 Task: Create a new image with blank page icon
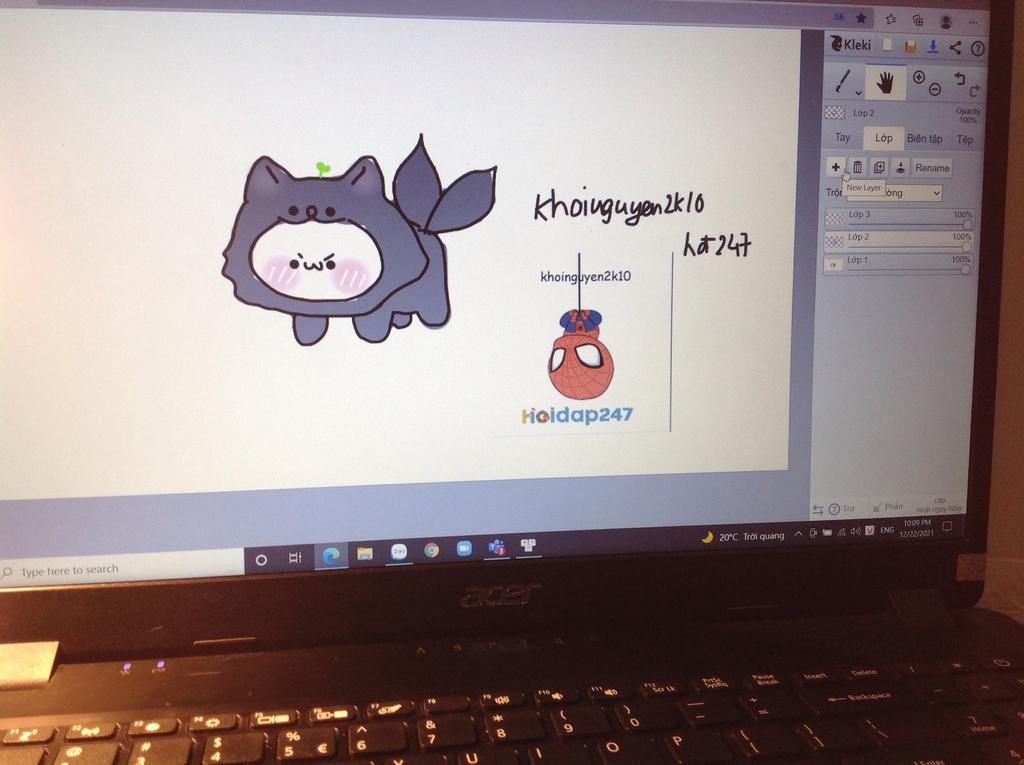887,44
